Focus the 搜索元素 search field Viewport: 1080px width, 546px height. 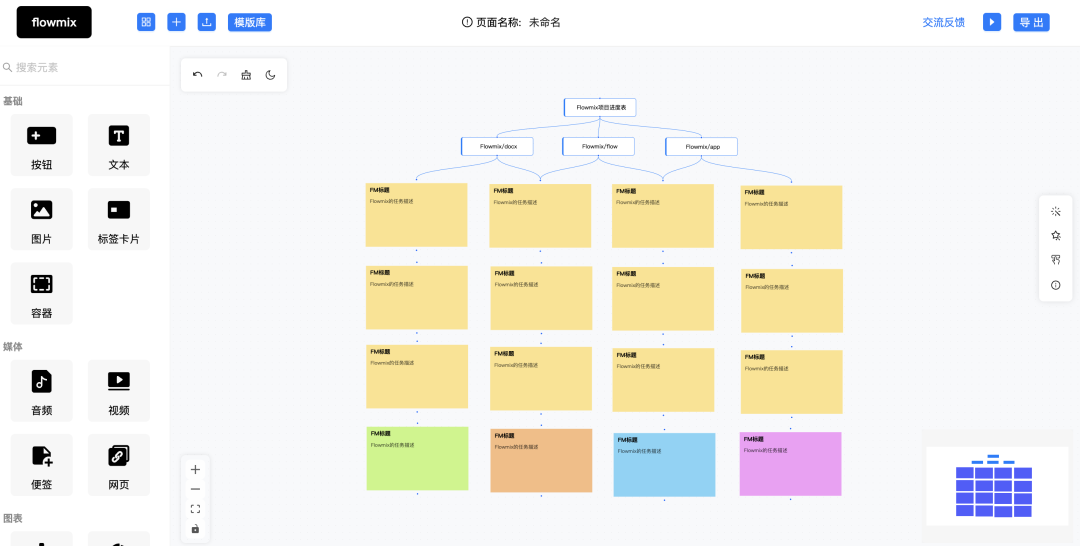[x=85, y=67]
